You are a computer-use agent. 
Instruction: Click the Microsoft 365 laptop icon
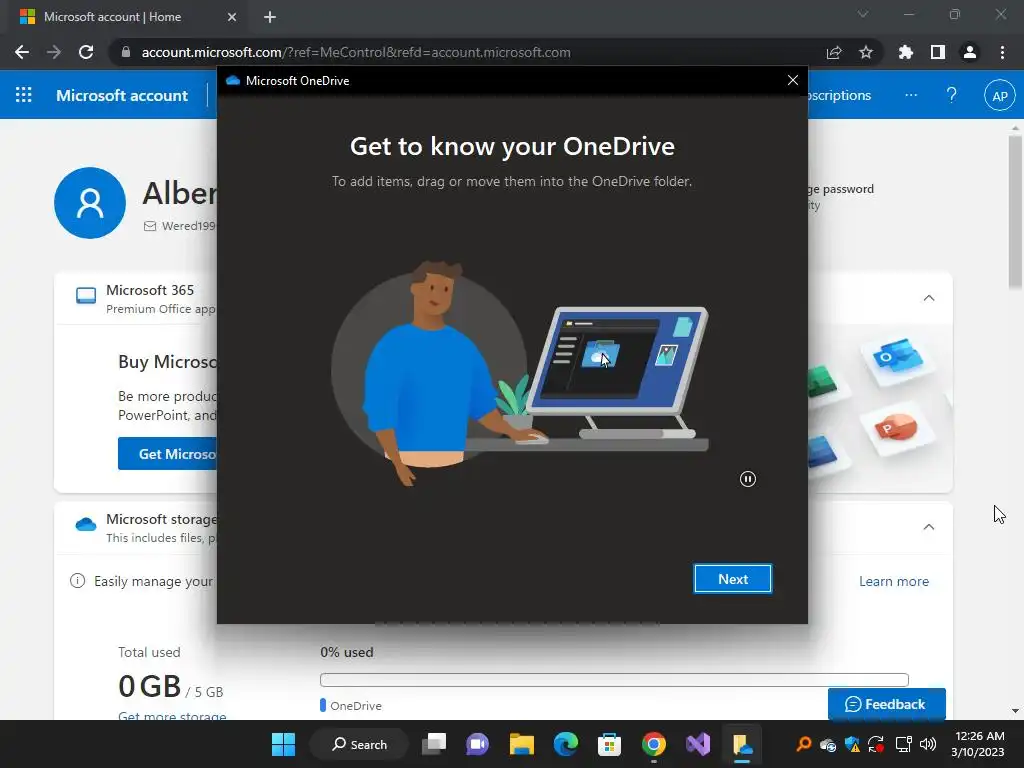[86, 296]
